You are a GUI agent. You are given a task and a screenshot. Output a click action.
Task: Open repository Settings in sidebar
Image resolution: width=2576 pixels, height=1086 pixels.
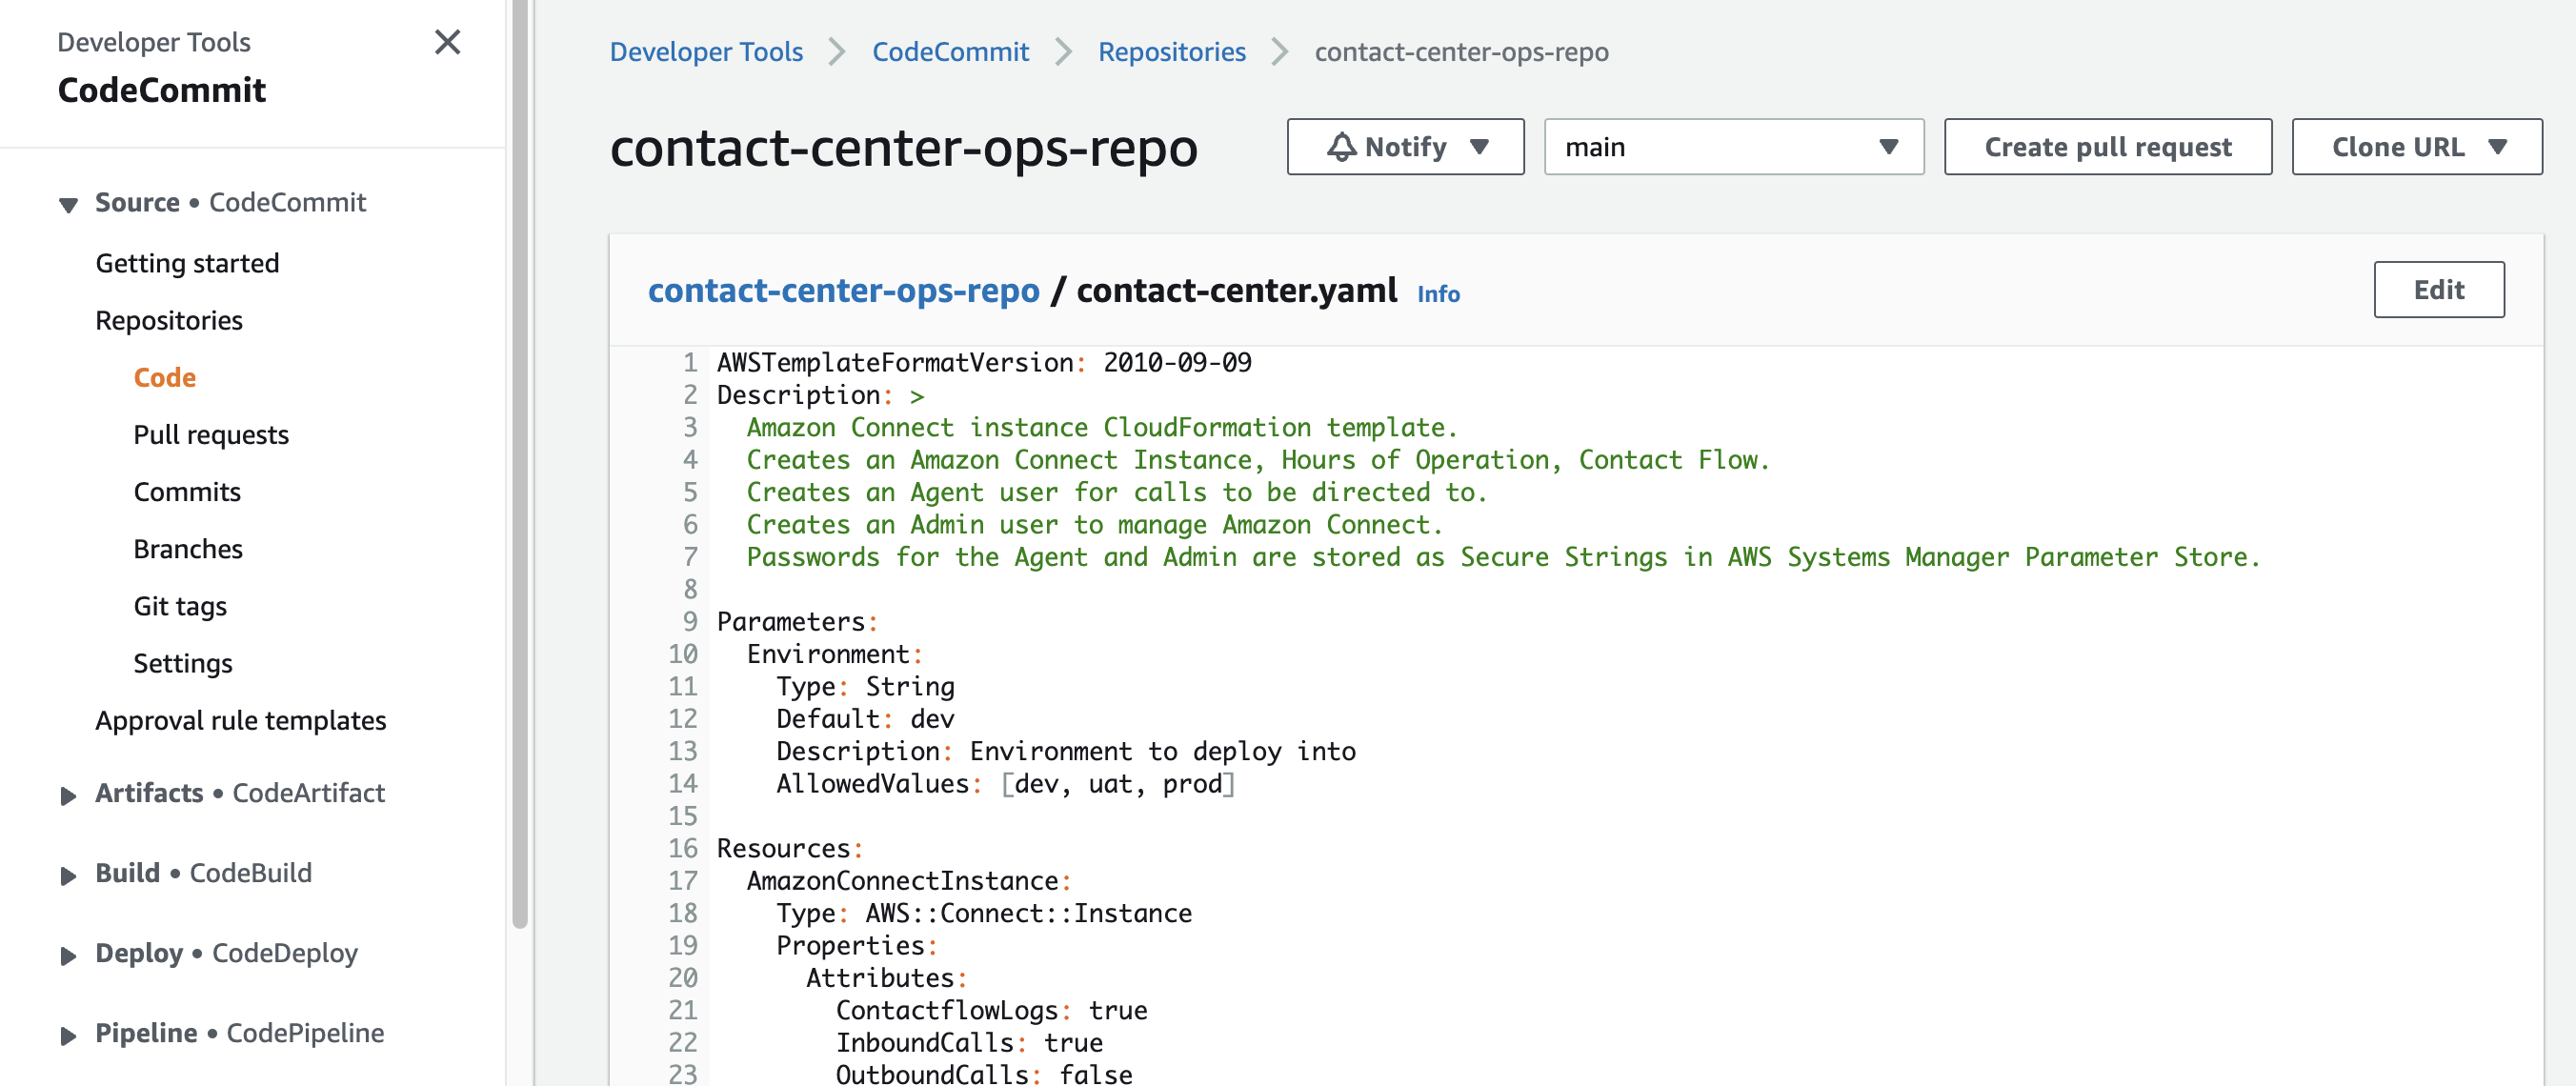click(183, 662)
